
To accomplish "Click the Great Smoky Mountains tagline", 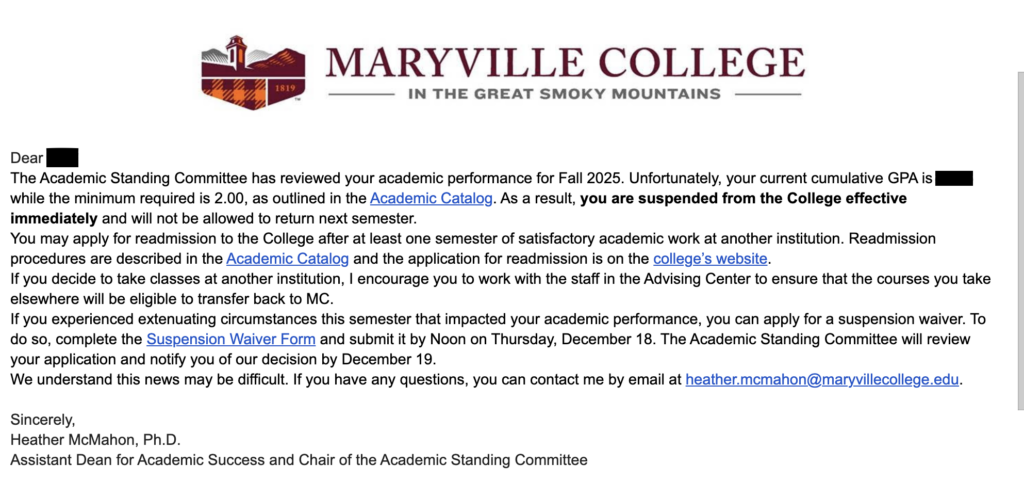I will pyautogui.click(x=564, y=94).
